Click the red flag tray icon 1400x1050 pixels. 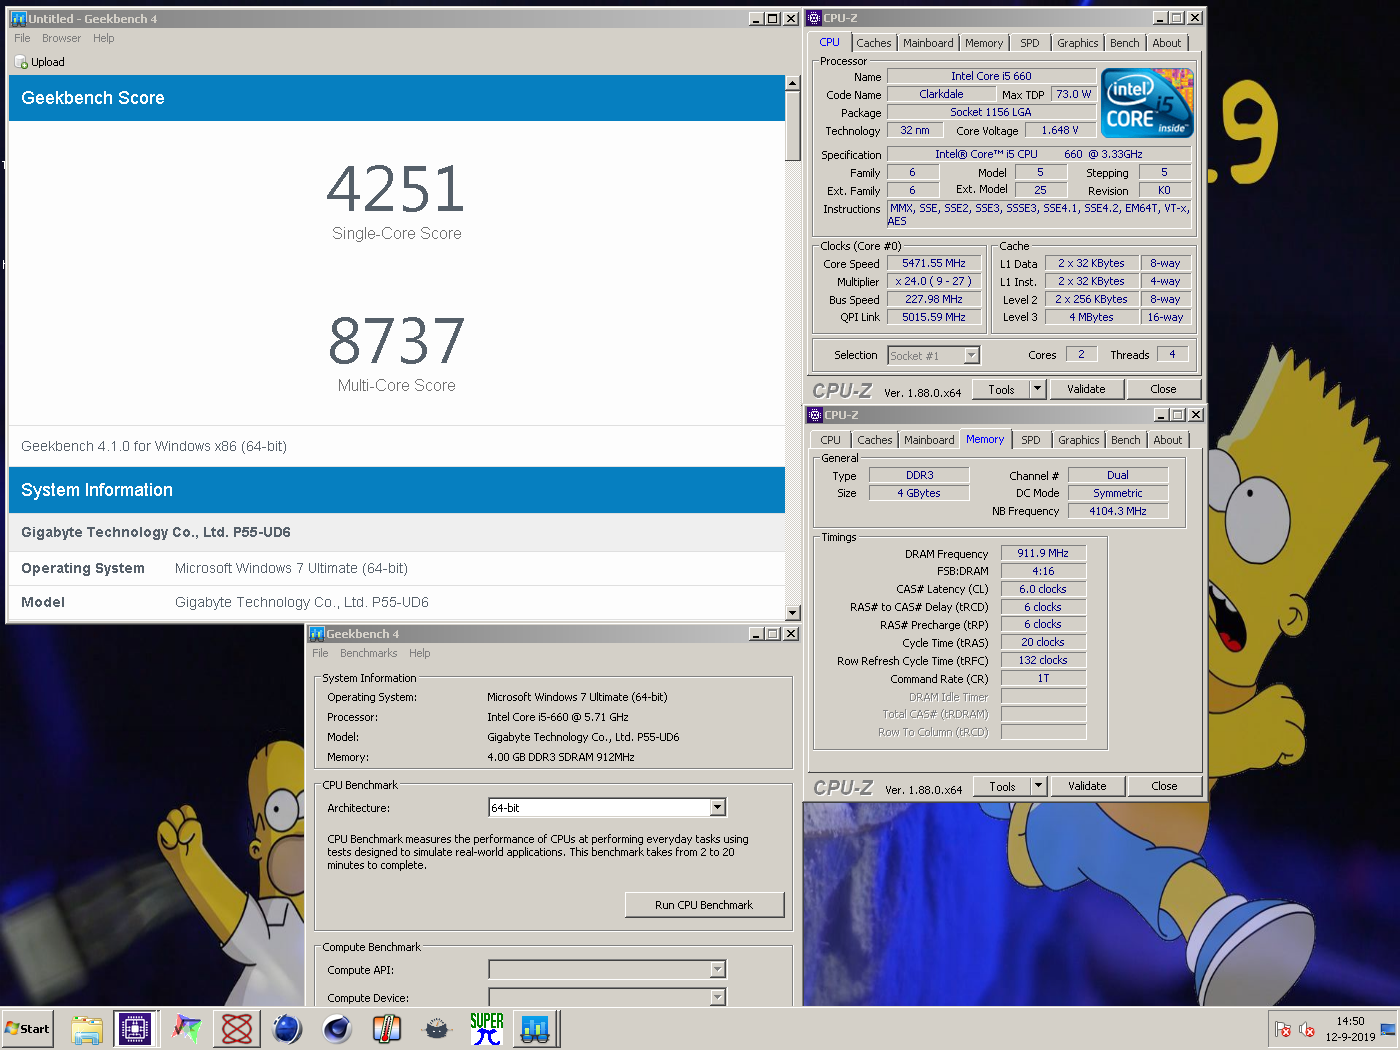[1283, 1029]
